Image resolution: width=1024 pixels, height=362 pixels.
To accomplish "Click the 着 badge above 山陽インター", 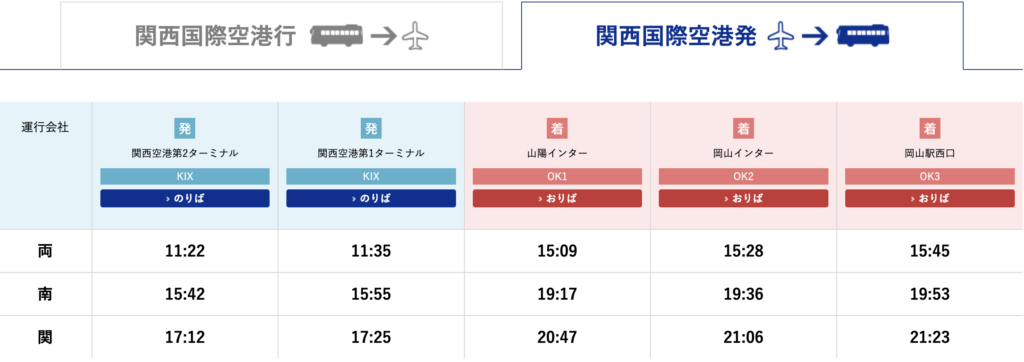I will point(557,129).
